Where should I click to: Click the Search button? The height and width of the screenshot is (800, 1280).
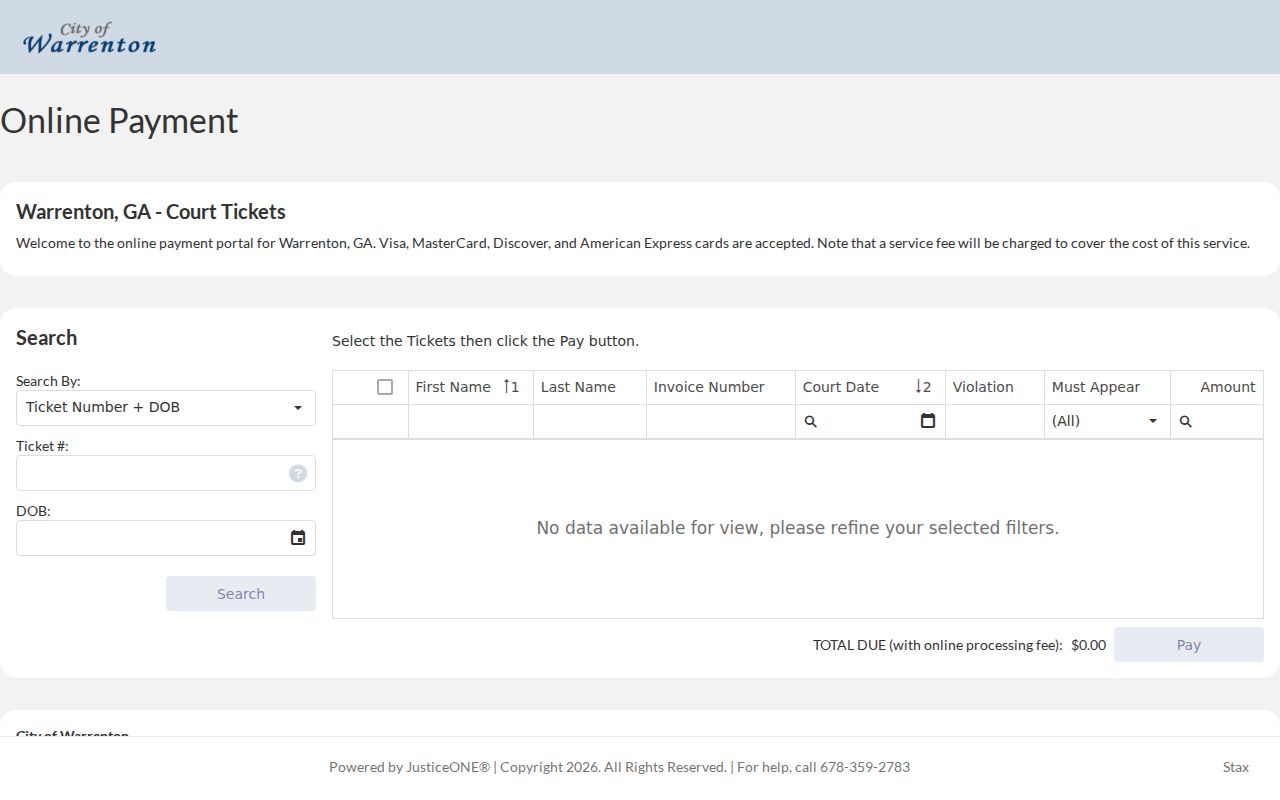(x=241, y=594)
